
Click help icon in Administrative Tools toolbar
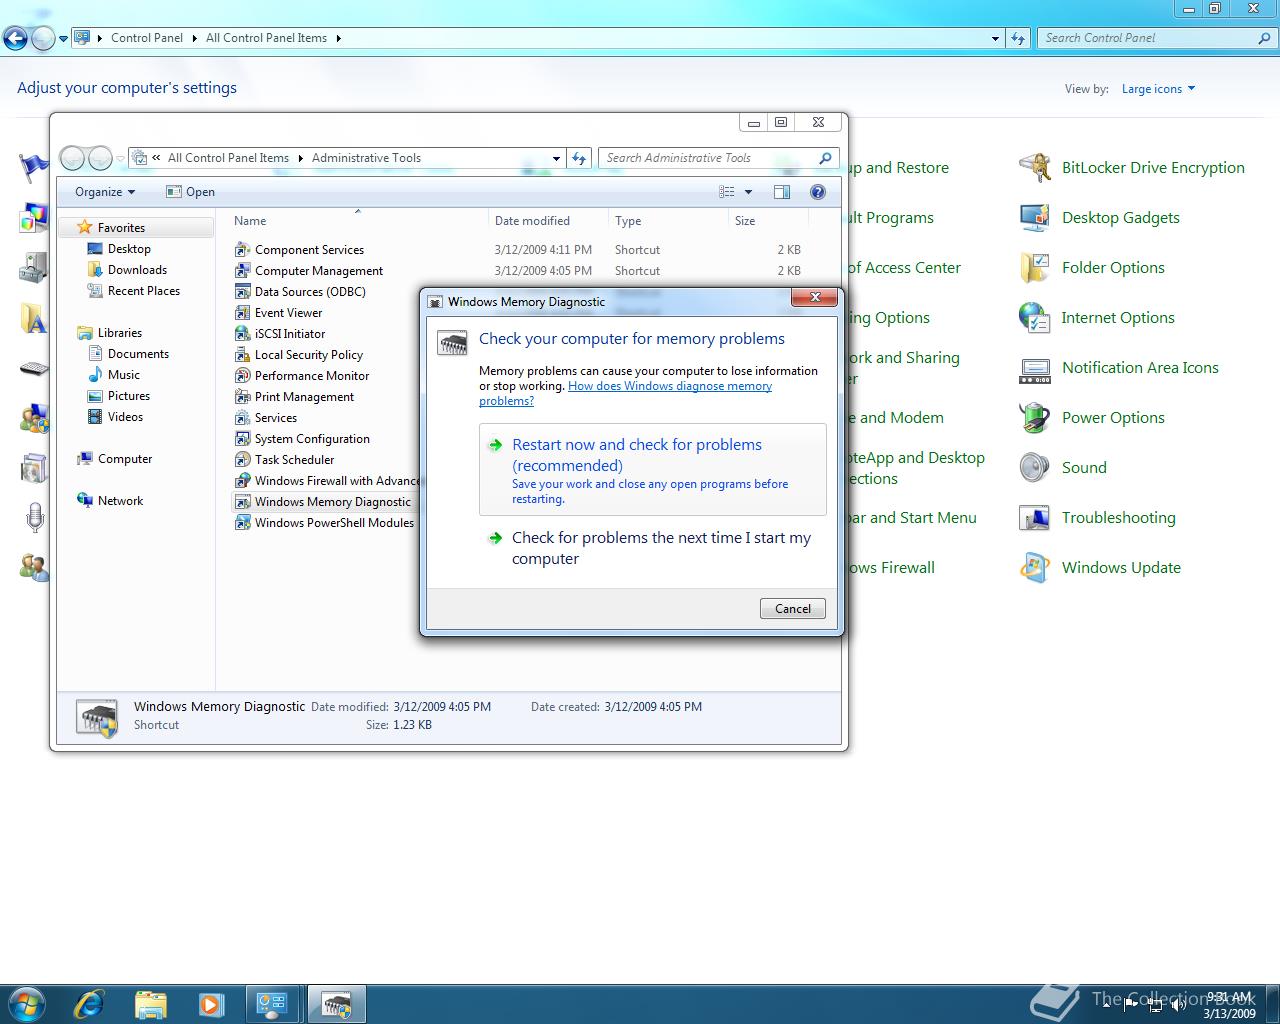pyautogui.click(x=818, y=192)
